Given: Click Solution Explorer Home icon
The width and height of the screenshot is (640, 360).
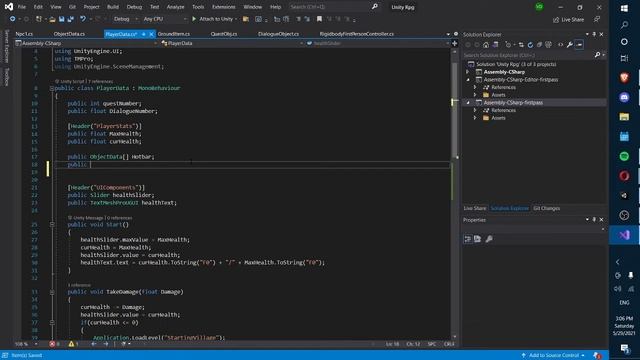Looking at the screenshot, I should (486, 44).
